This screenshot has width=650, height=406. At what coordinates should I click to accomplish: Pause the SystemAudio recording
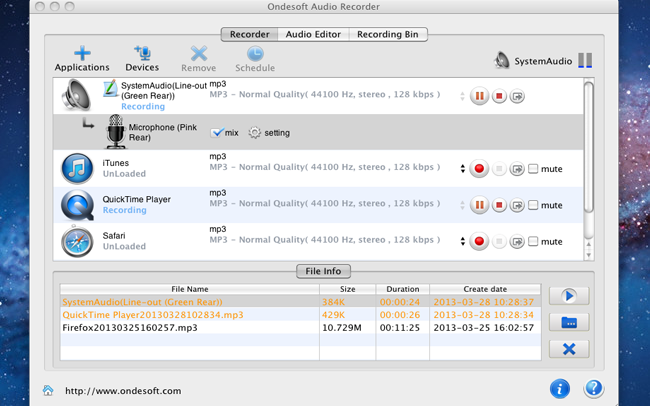point(478,97)
